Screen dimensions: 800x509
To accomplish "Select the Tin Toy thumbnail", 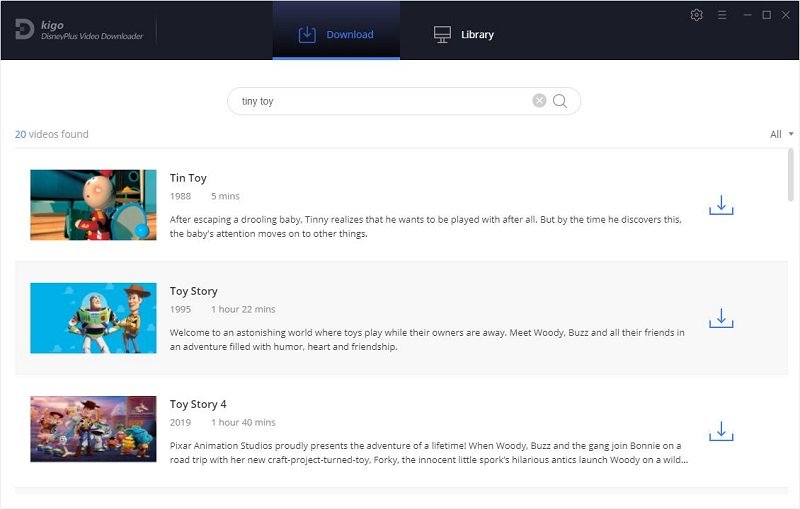I will (93, 205).
